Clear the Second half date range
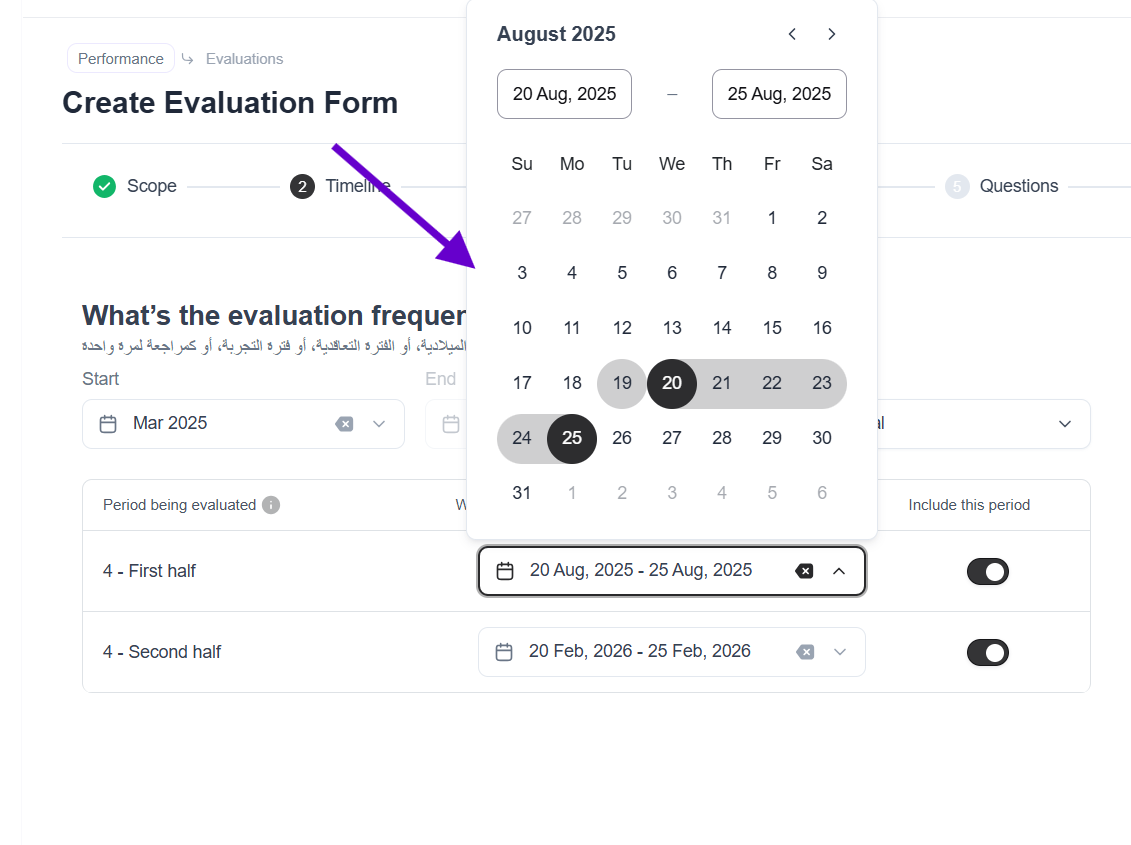The width and height of the screenshot is (1131, 845). pyautogui.click(x=805, y=652)
